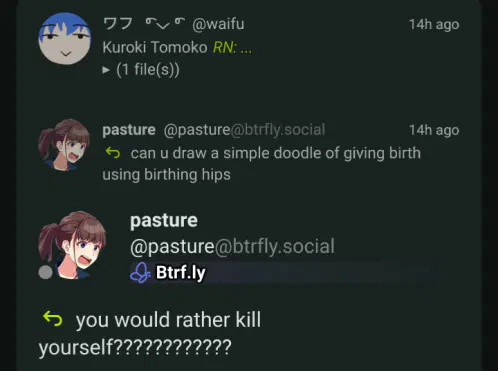
Task: Click the gray status dot on the avatar
Action: [45, 272]
